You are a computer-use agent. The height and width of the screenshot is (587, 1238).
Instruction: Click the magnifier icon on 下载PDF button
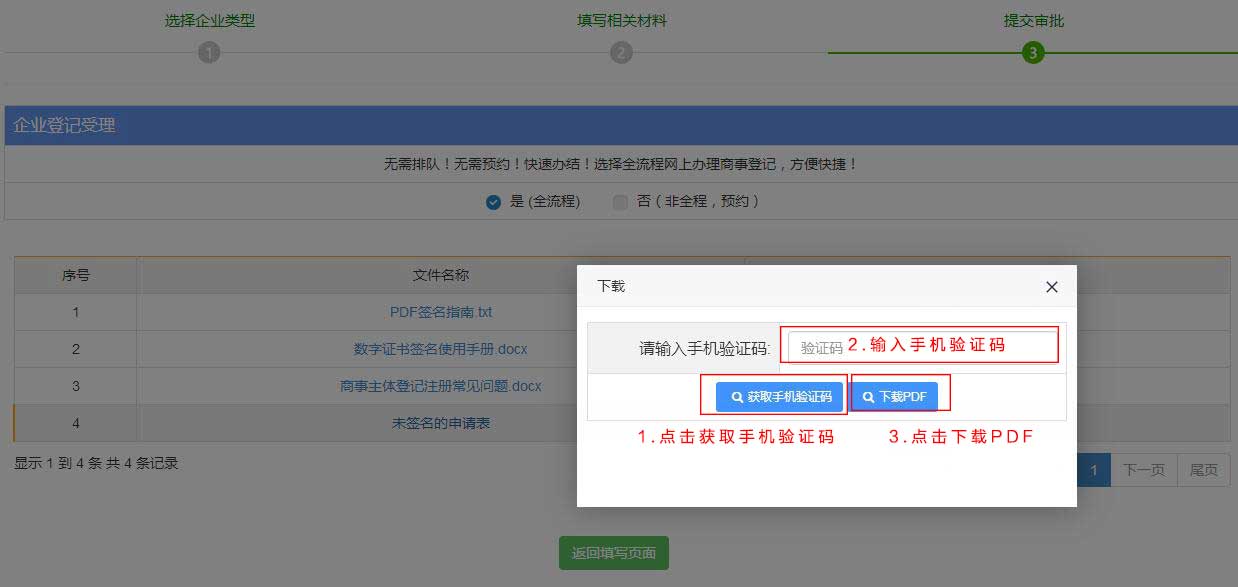pyautogui.click(x=866, y=395)
